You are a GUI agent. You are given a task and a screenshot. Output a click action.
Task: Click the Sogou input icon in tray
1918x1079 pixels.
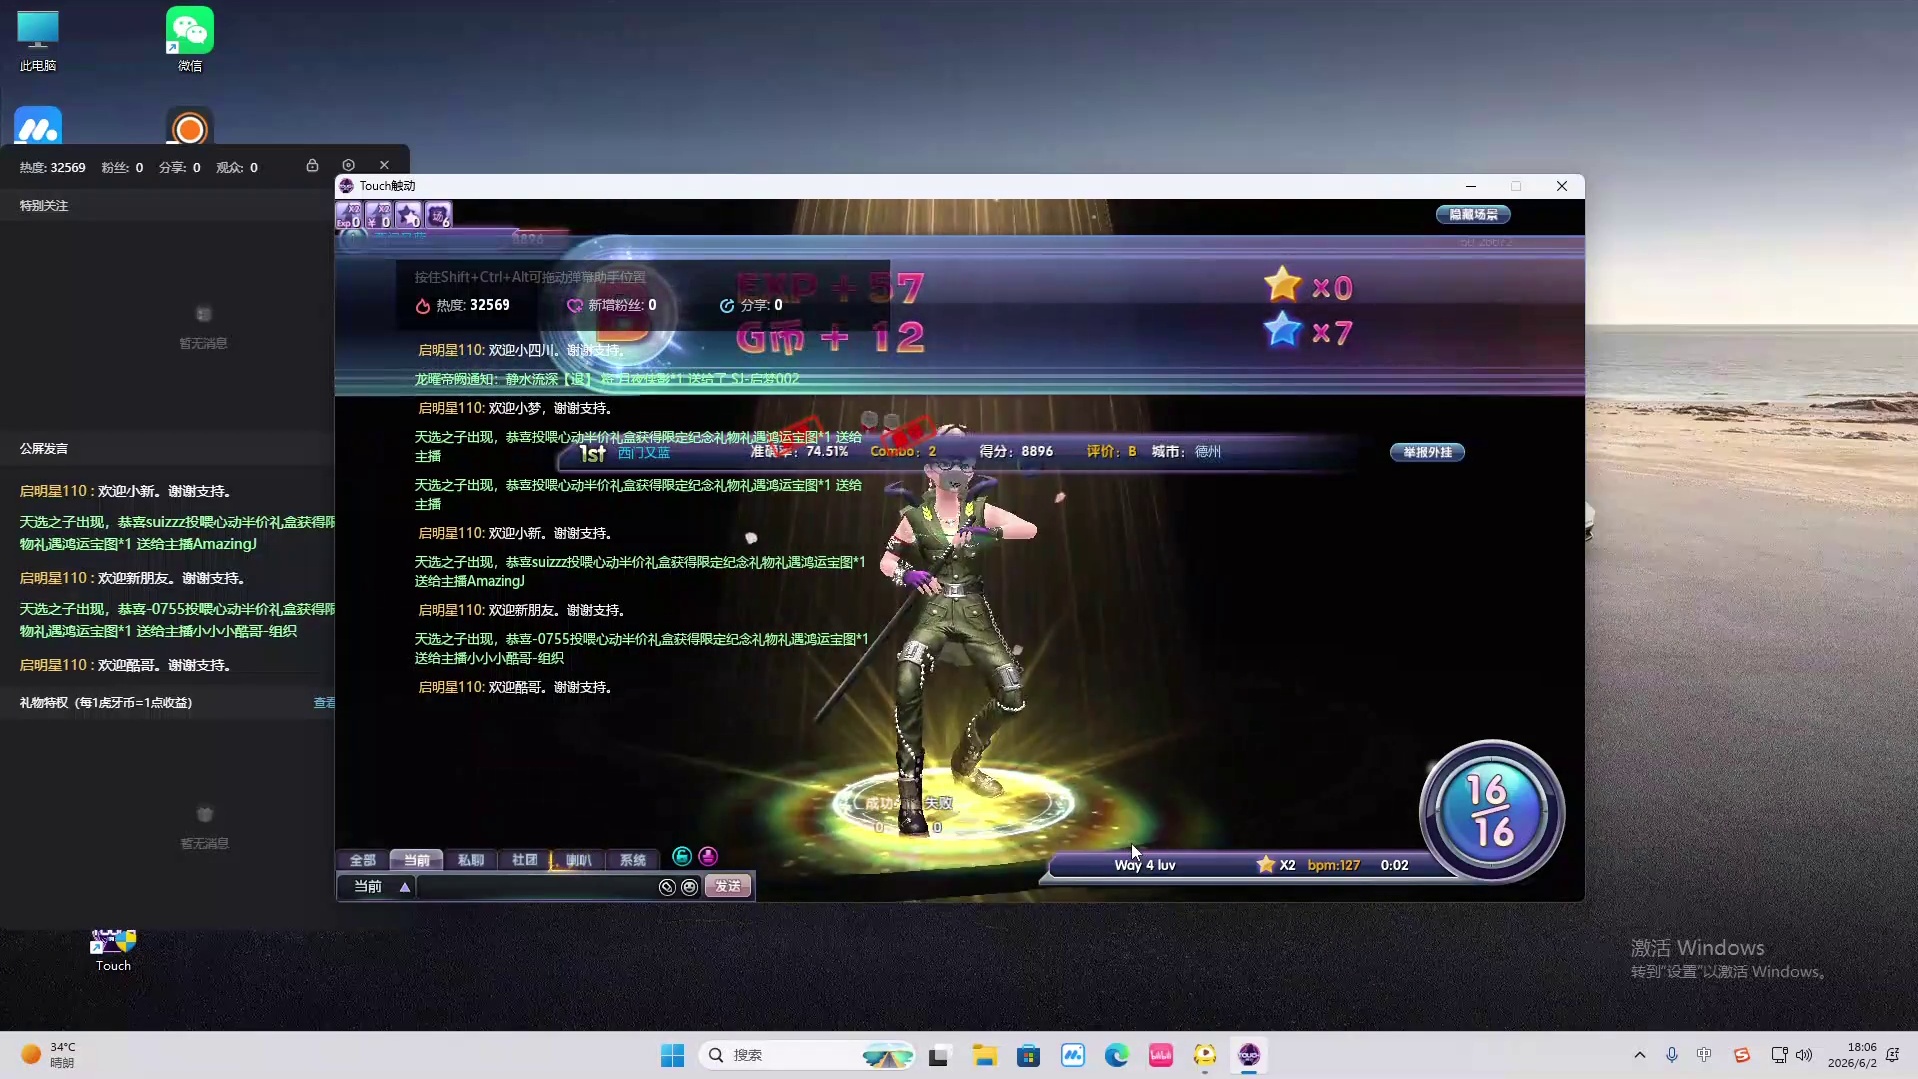tap(1742, 1055)
